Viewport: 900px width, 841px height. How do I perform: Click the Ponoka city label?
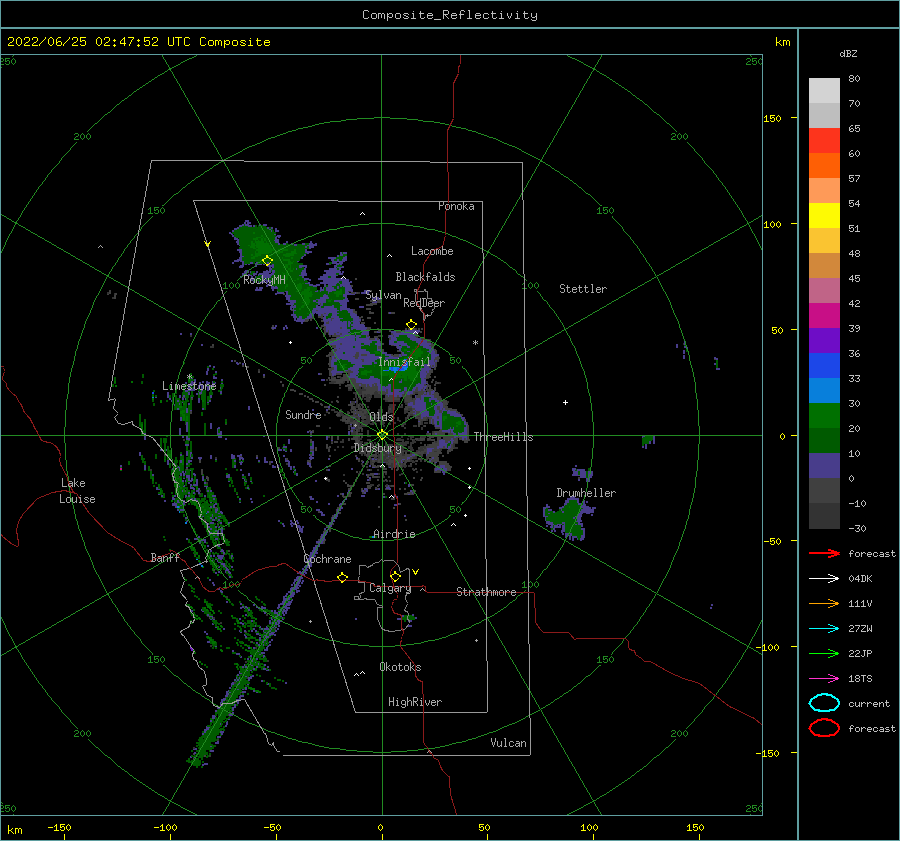tap(456, 207)
